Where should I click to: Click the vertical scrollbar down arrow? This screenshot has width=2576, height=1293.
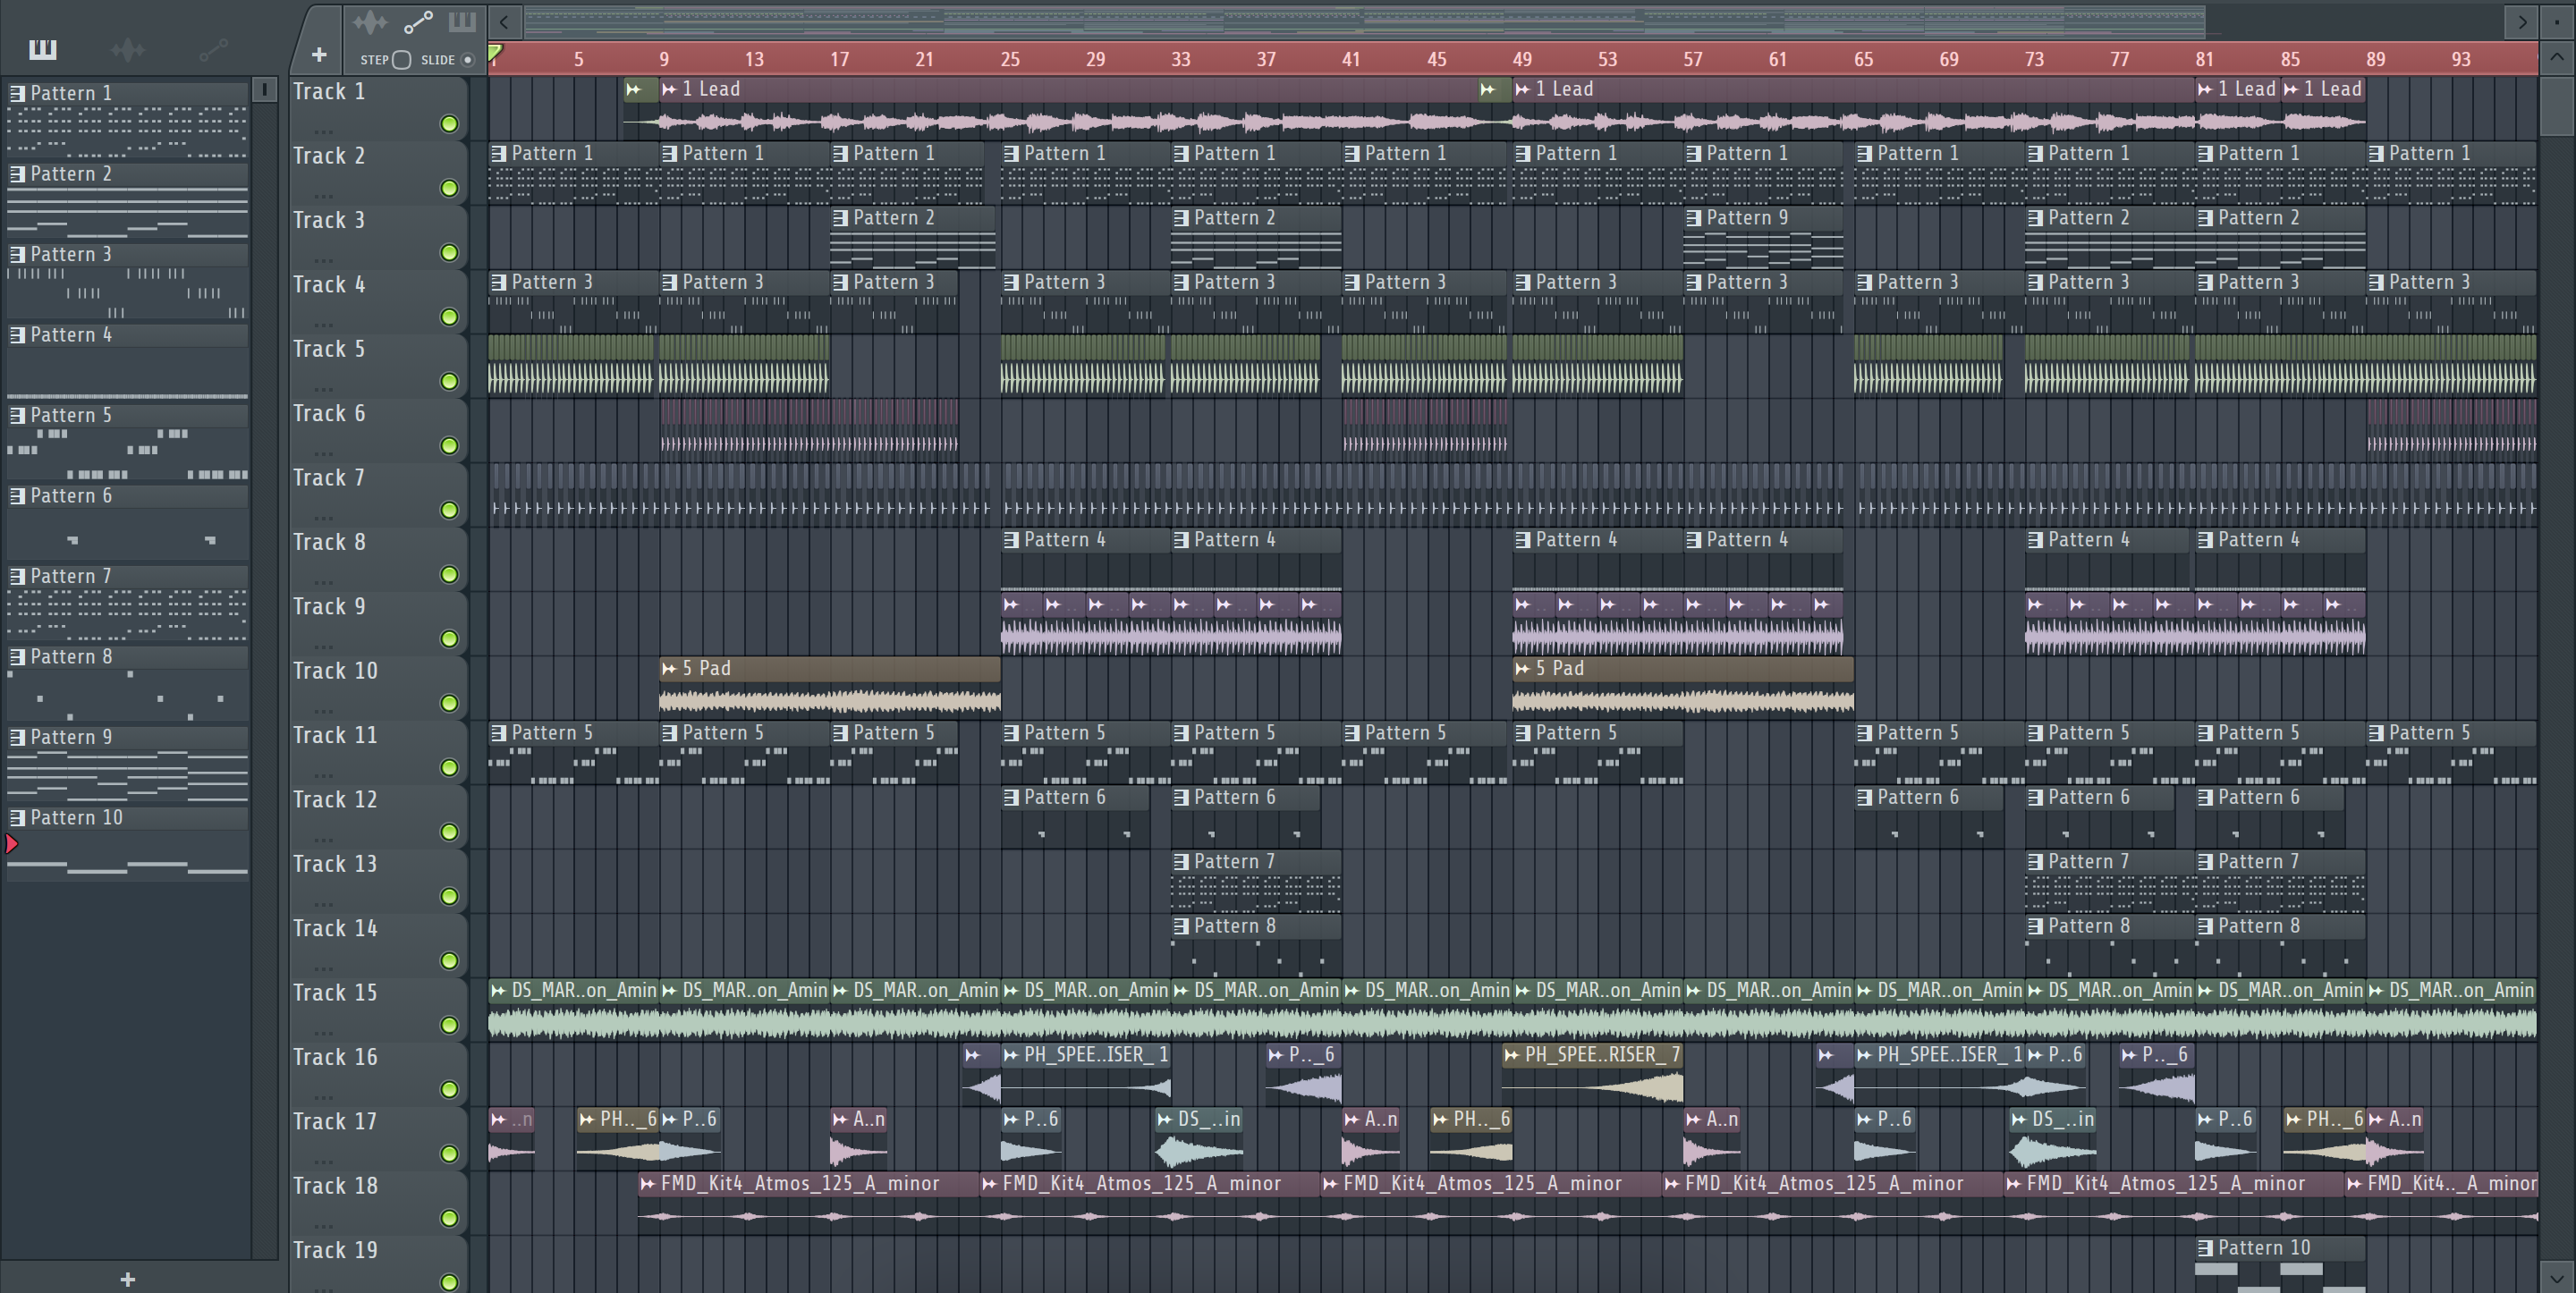(x=2557, y=1277)
